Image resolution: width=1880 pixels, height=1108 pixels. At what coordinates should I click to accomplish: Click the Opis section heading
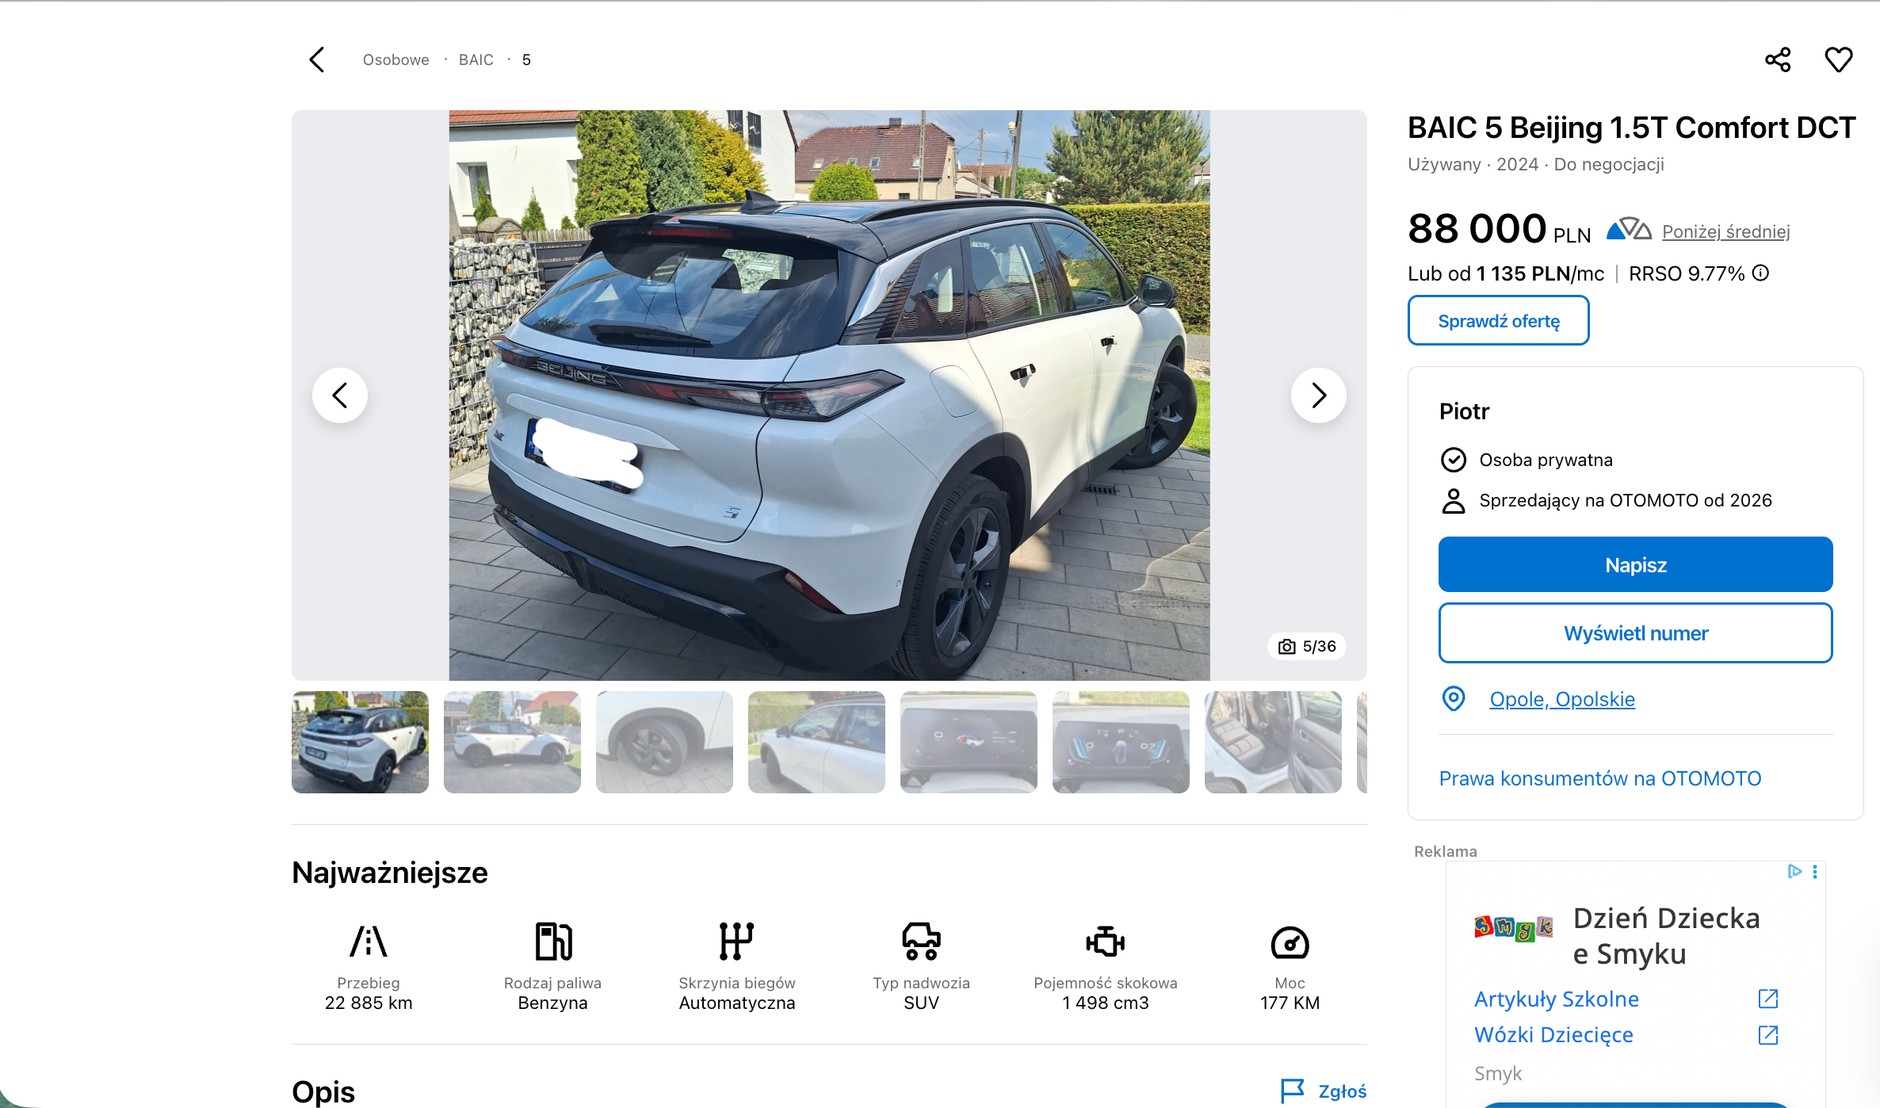(323, 1091)
